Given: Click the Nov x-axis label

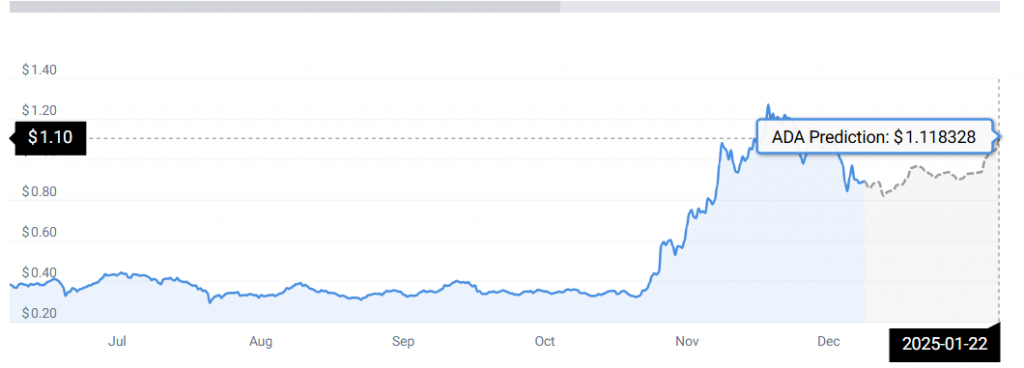Looking at the screenshot, I should 688,341.
